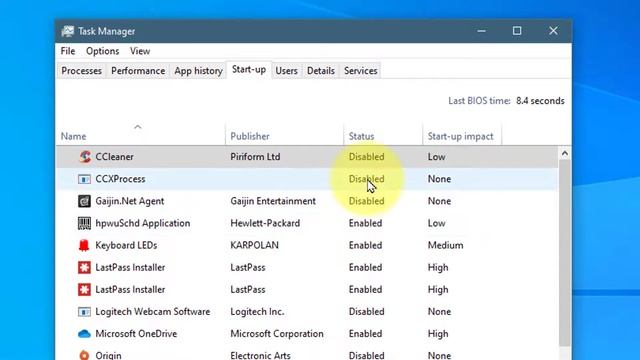Screen dimensions: 640x360
Task: Click the CCleaner app icon
Action: [85, 157]
